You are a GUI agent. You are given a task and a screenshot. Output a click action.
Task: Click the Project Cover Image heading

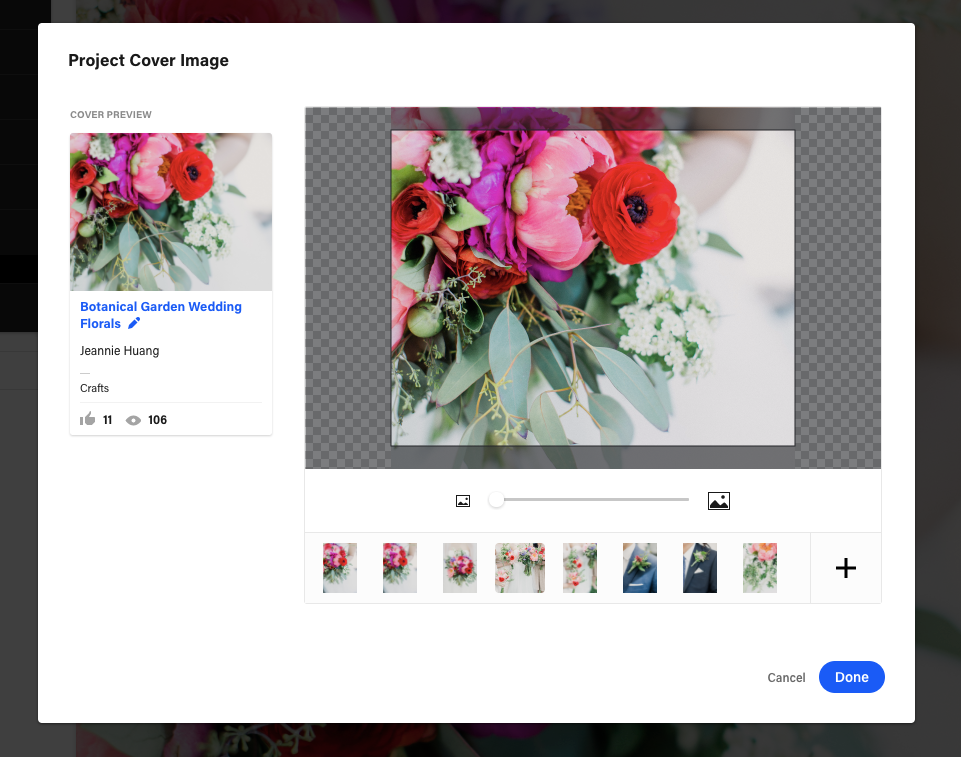pos(148,60)
